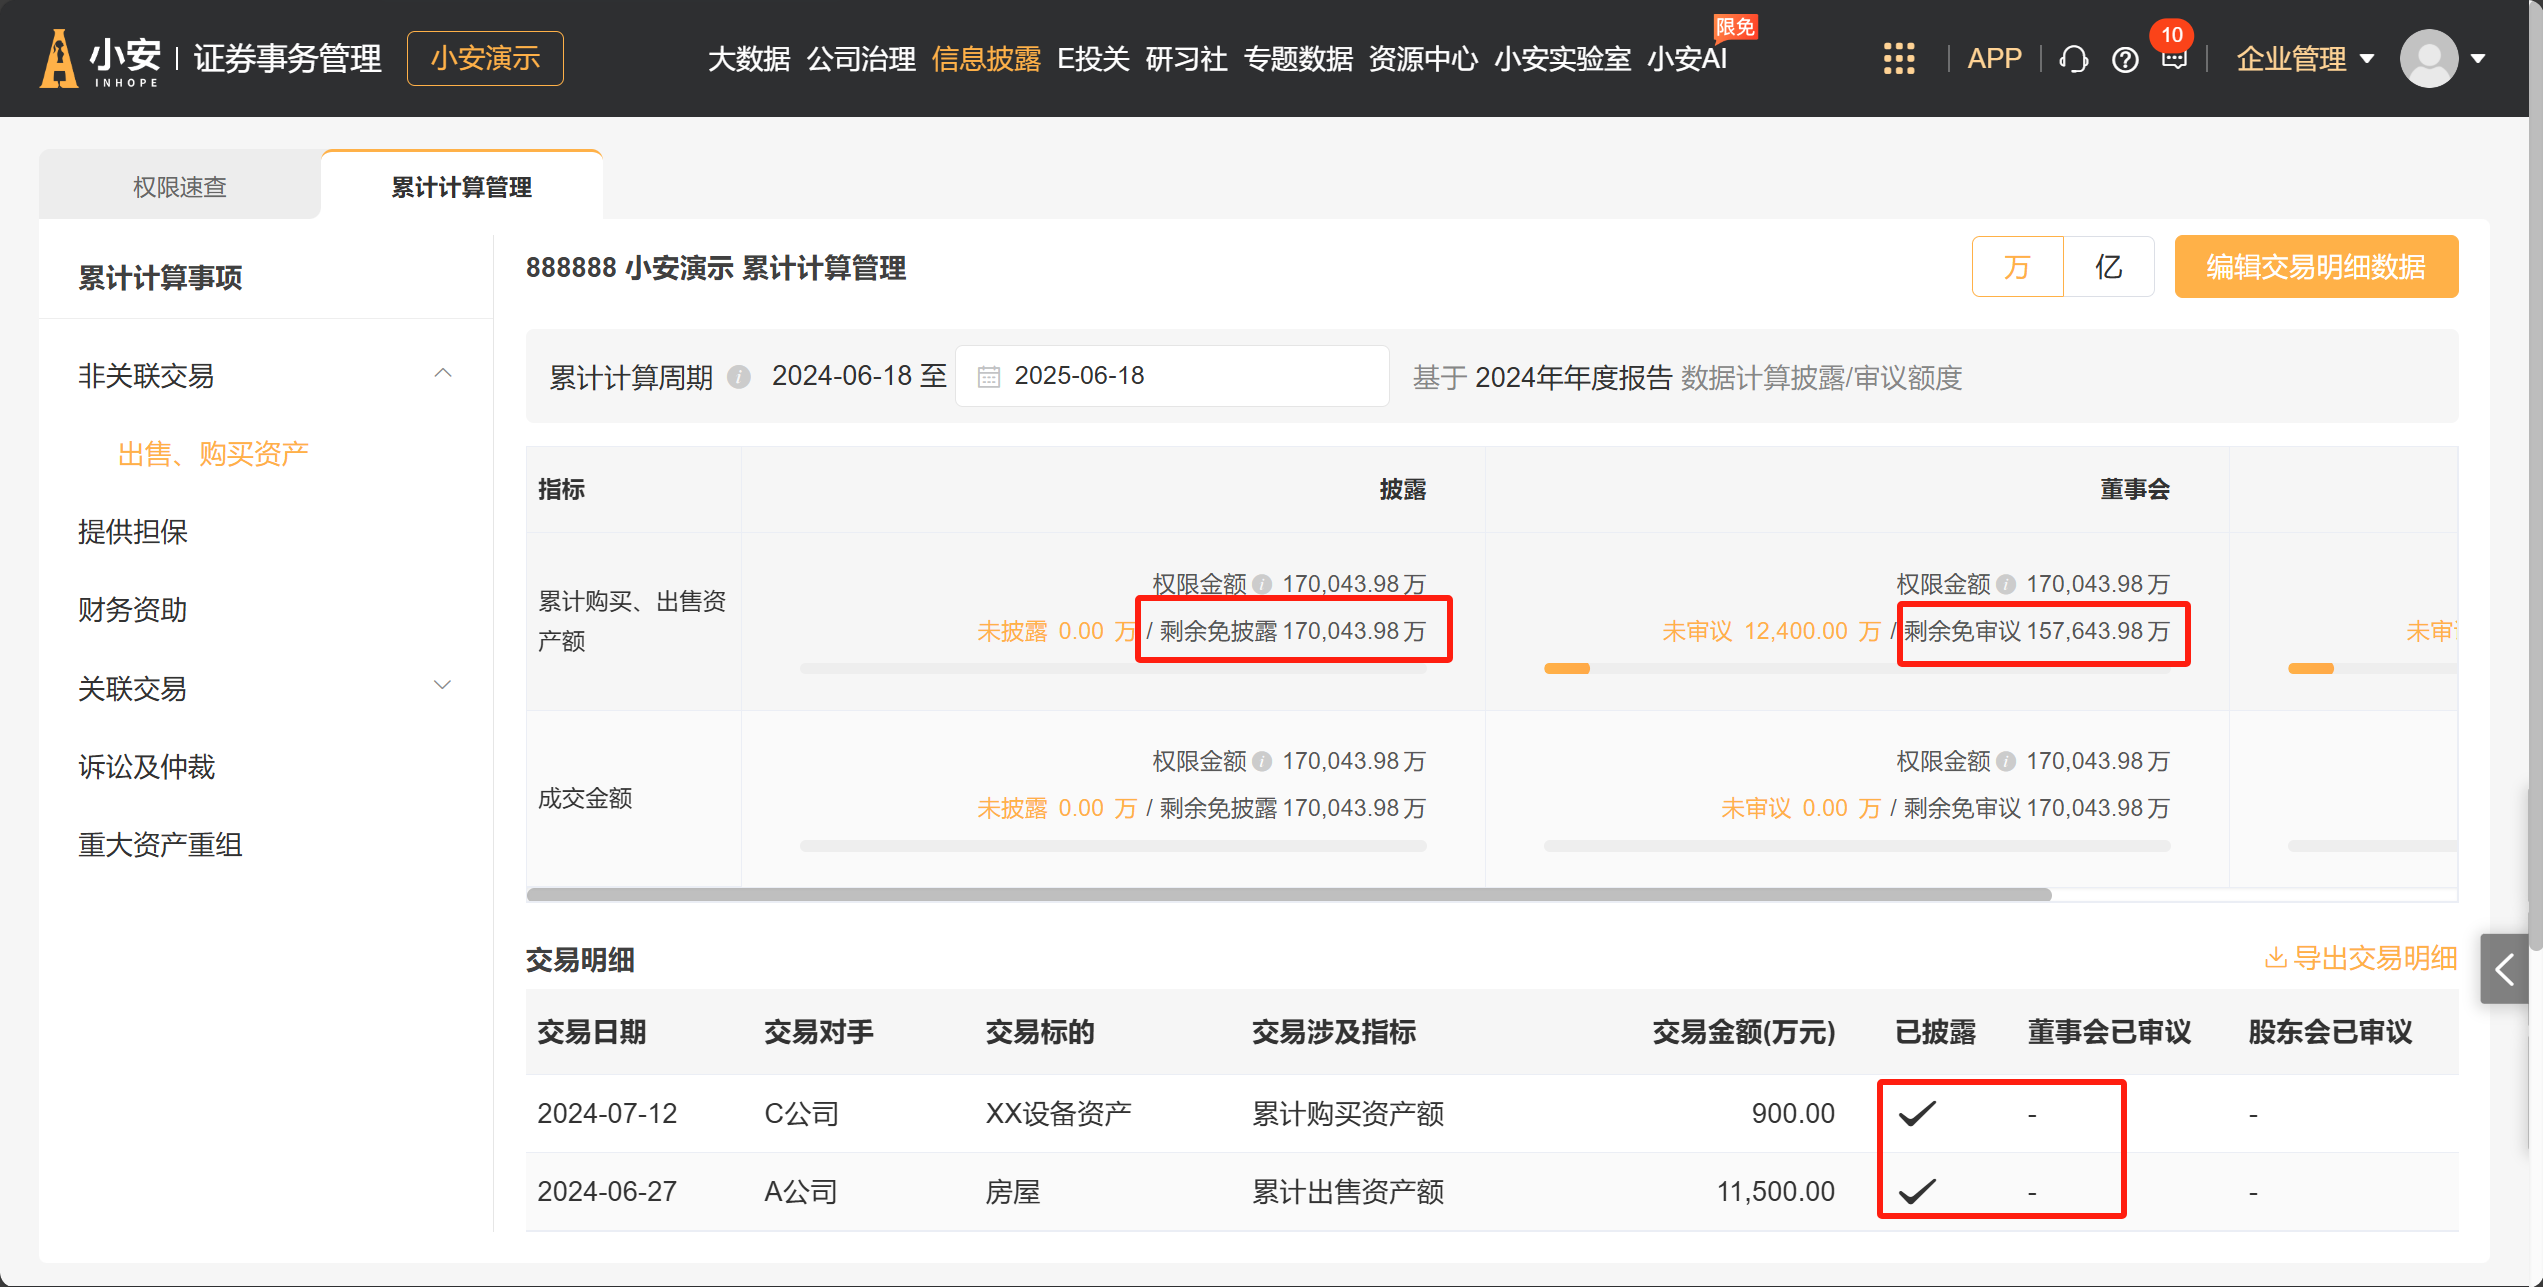Click the horizontal scrollbar under indicator table
Viewport: 2543px width, 1287px height.
(x=1288, y=894)
